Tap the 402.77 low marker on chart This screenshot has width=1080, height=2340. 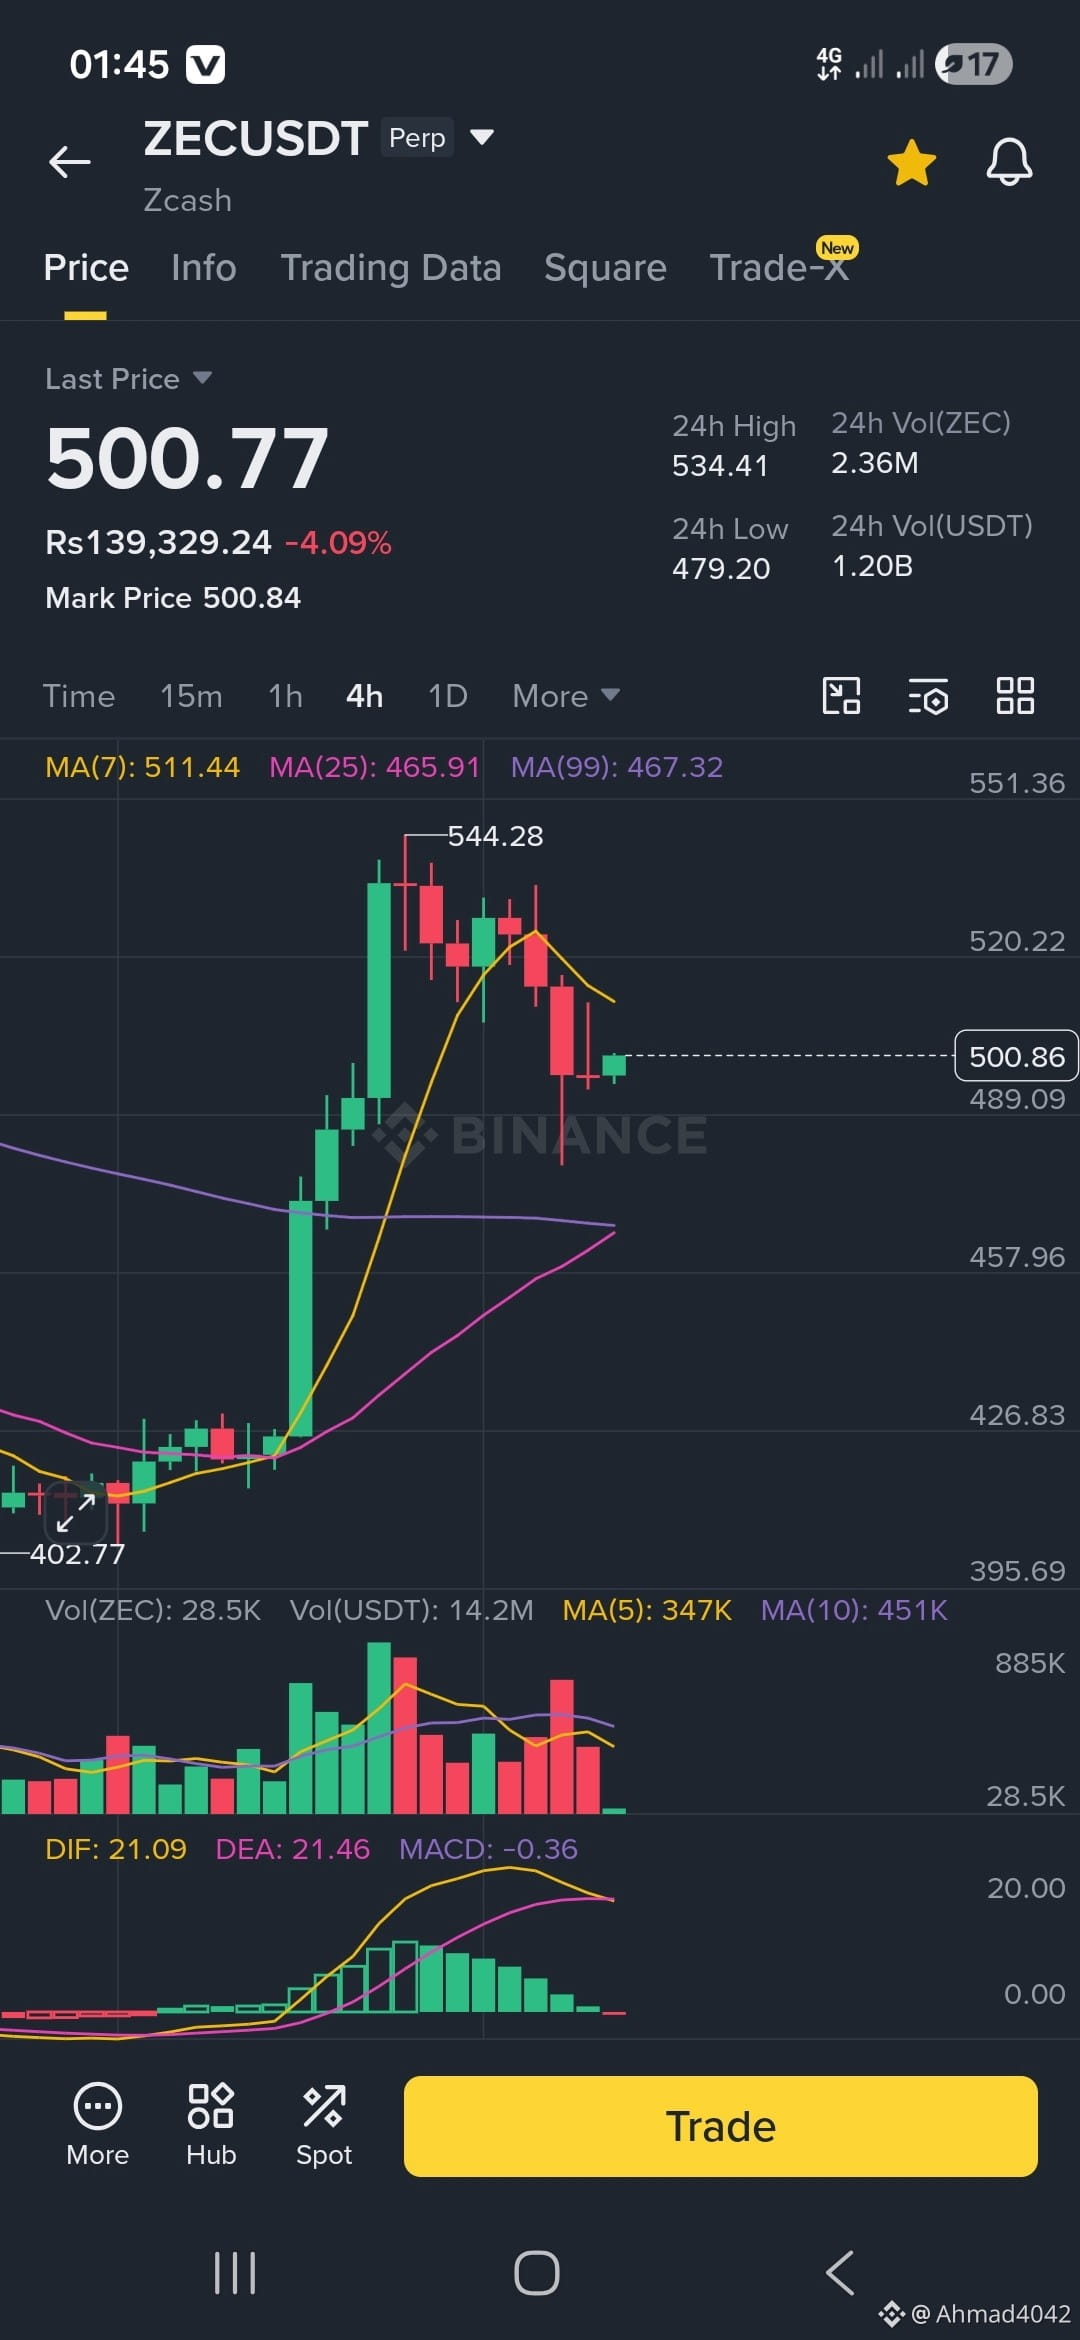click(x=77, y=1554)
